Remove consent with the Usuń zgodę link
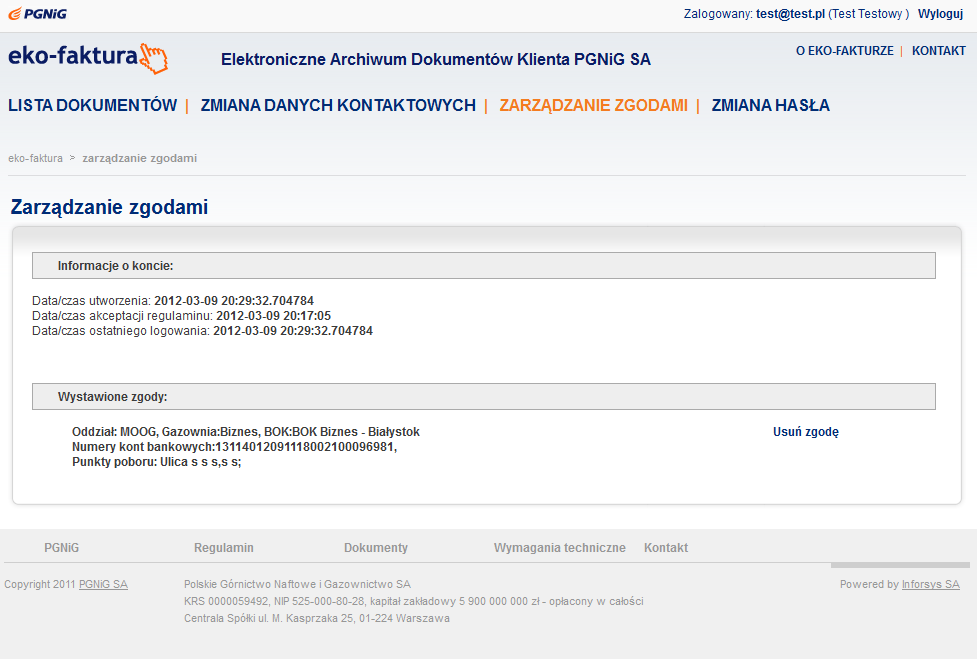This screenshot has height=671, width=977. pyautogui.click(x=806, y=432)
